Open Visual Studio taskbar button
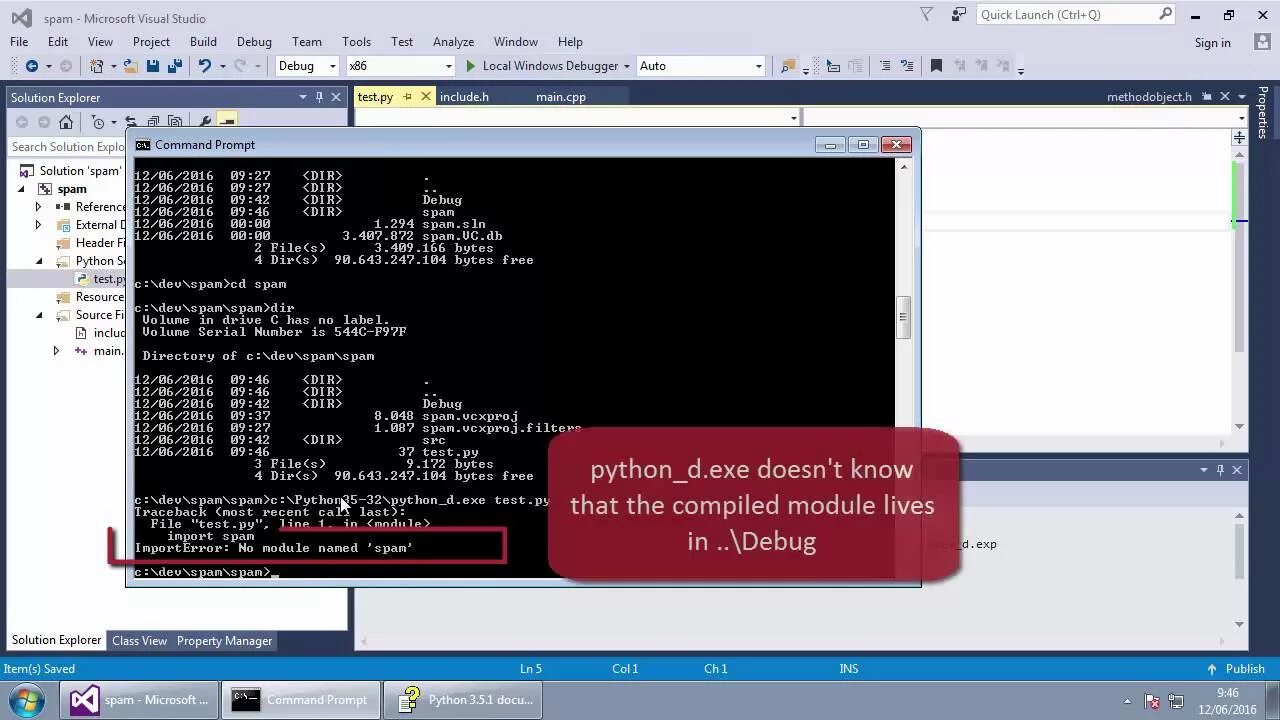Screen dimensions: 1280x720 pyautogui.click(x=139, y=700)
